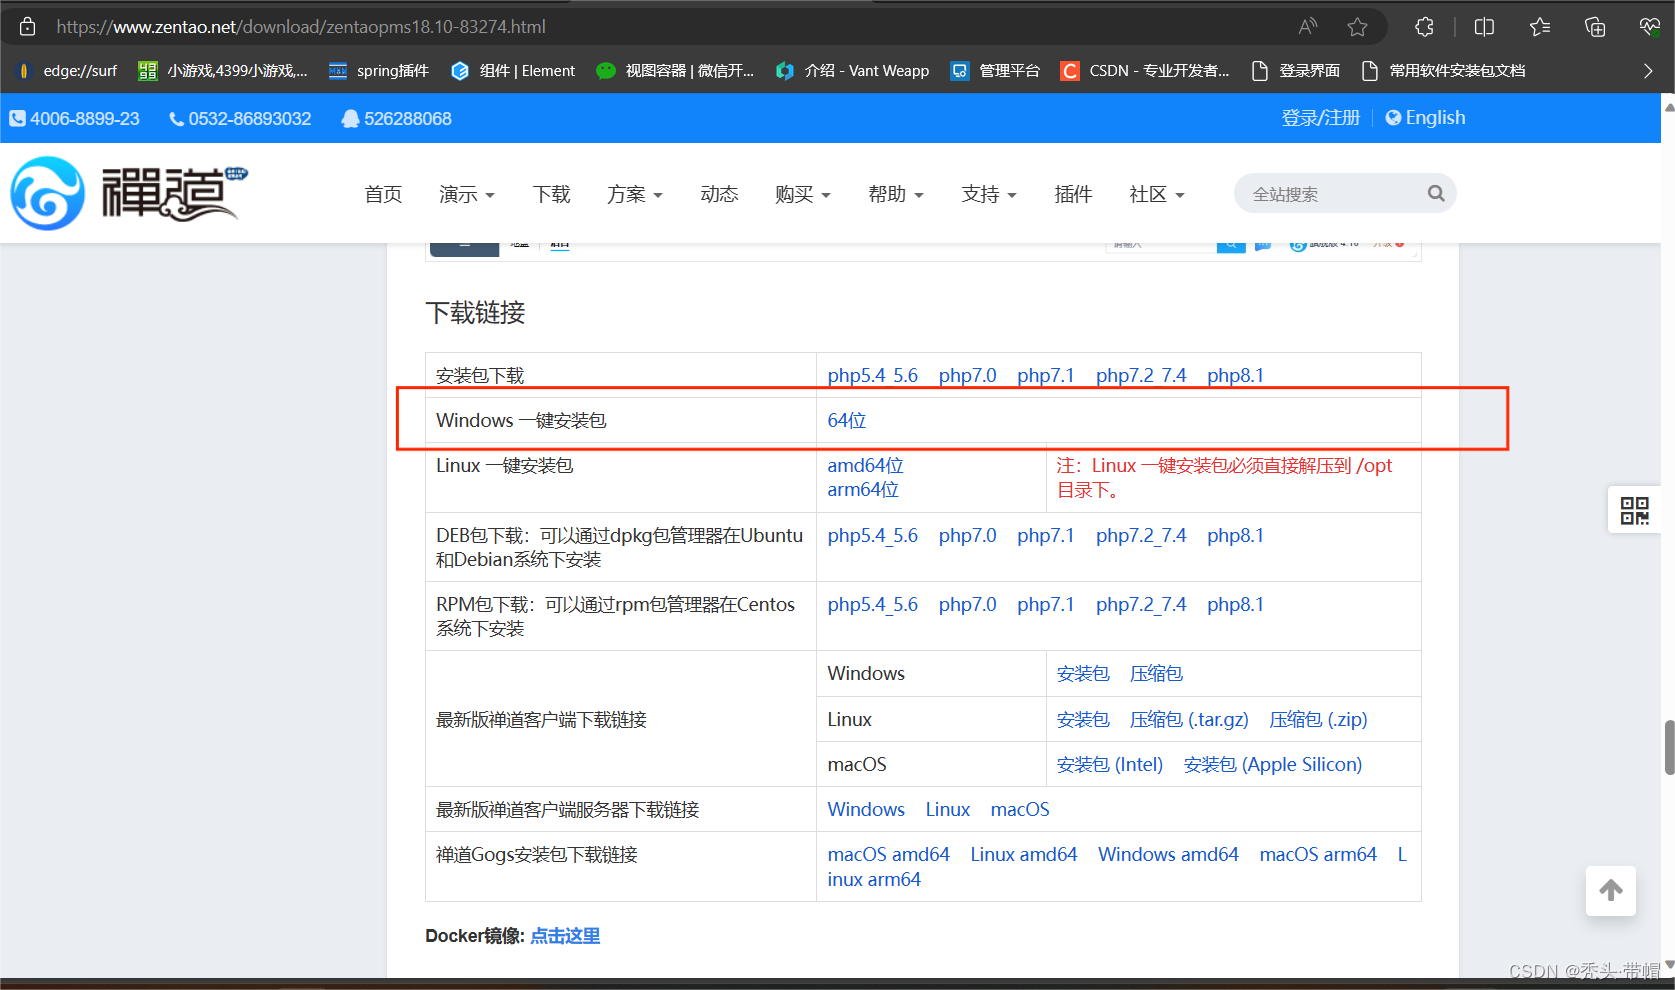Expand 方案 dropdown menu

635,194
